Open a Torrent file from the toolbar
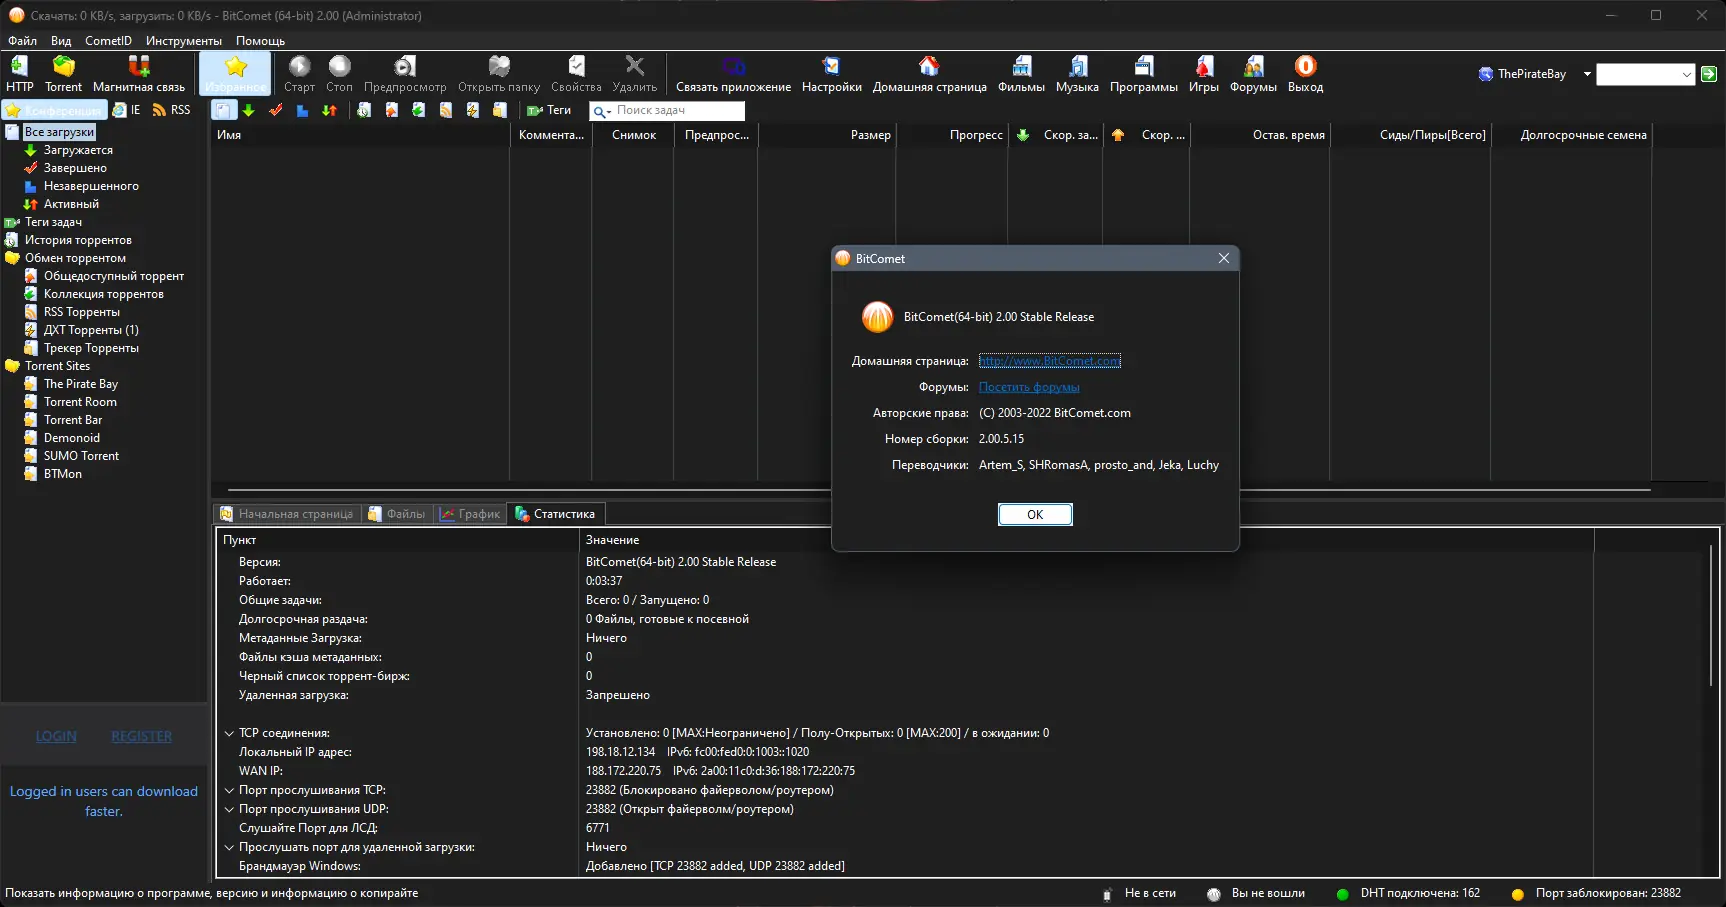 [x=63, y=74]
